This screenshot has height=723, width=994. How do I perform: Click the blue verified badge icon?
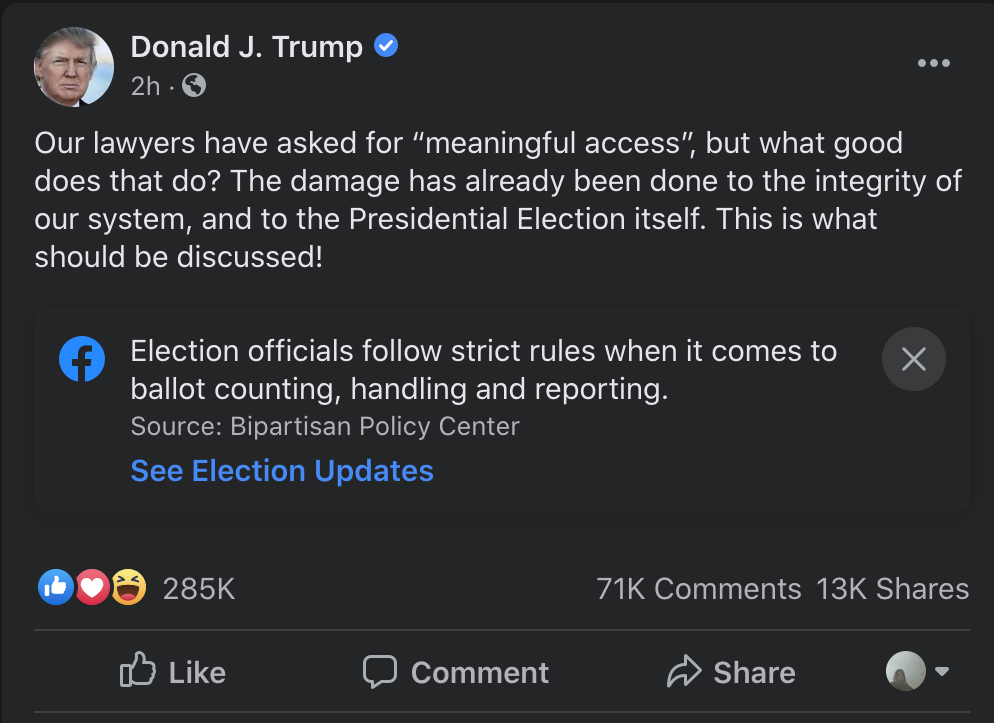[386, 45]
